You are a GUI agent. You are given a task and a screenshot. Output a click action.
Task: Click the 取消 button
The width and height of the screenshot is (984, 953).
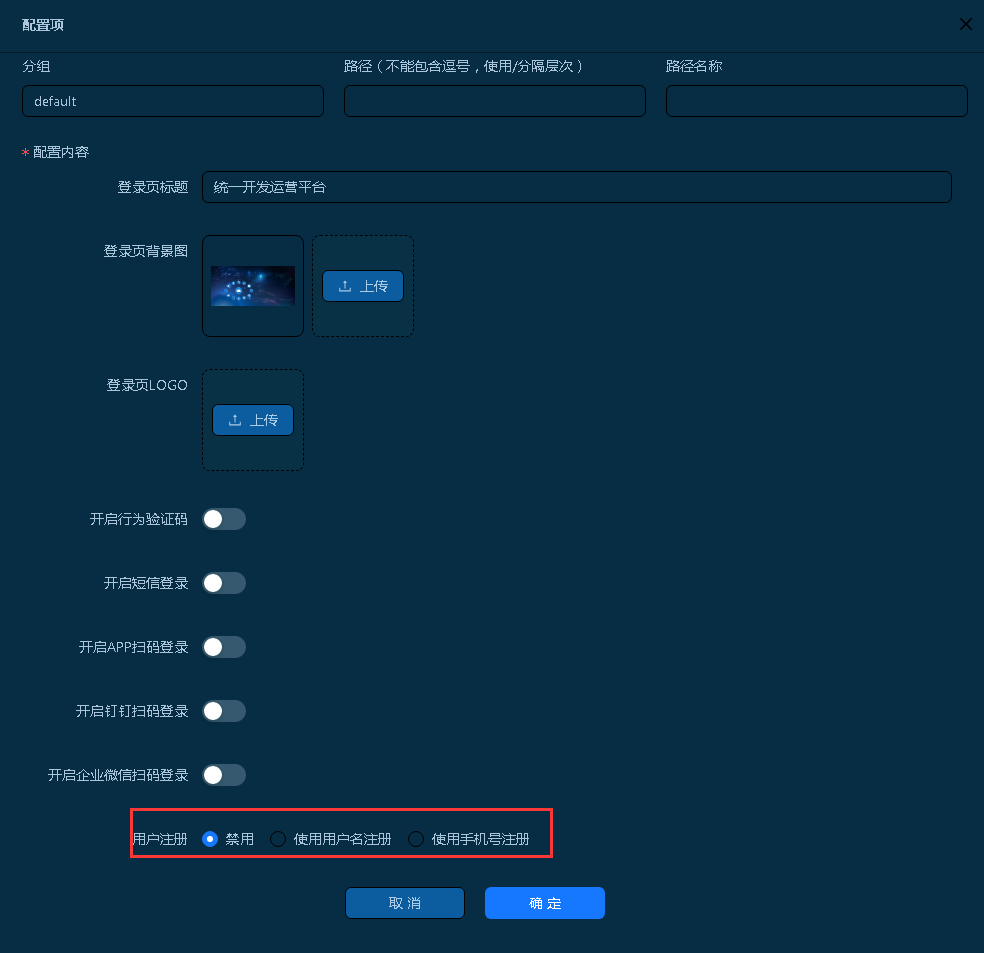405,903
